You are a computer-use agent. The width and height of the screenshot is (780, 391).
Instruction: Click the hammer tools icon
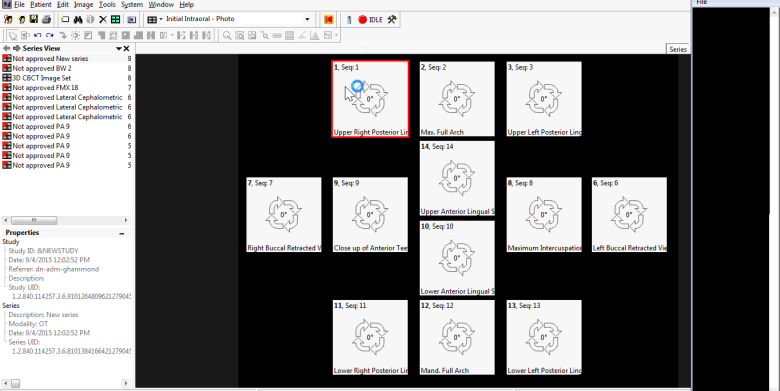pyautogui.click(x=392, y=19)
